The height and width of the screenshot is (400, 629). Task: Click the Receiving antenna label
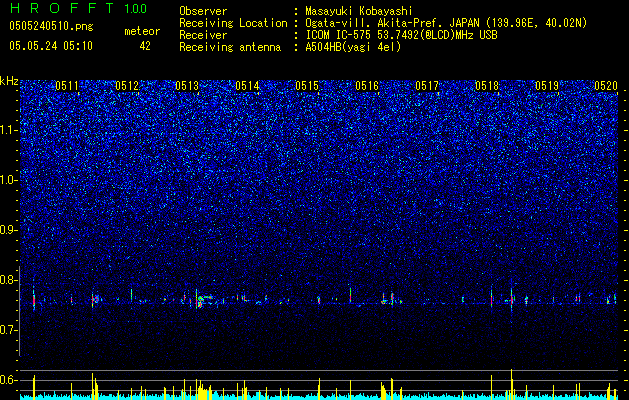(230, 47)
